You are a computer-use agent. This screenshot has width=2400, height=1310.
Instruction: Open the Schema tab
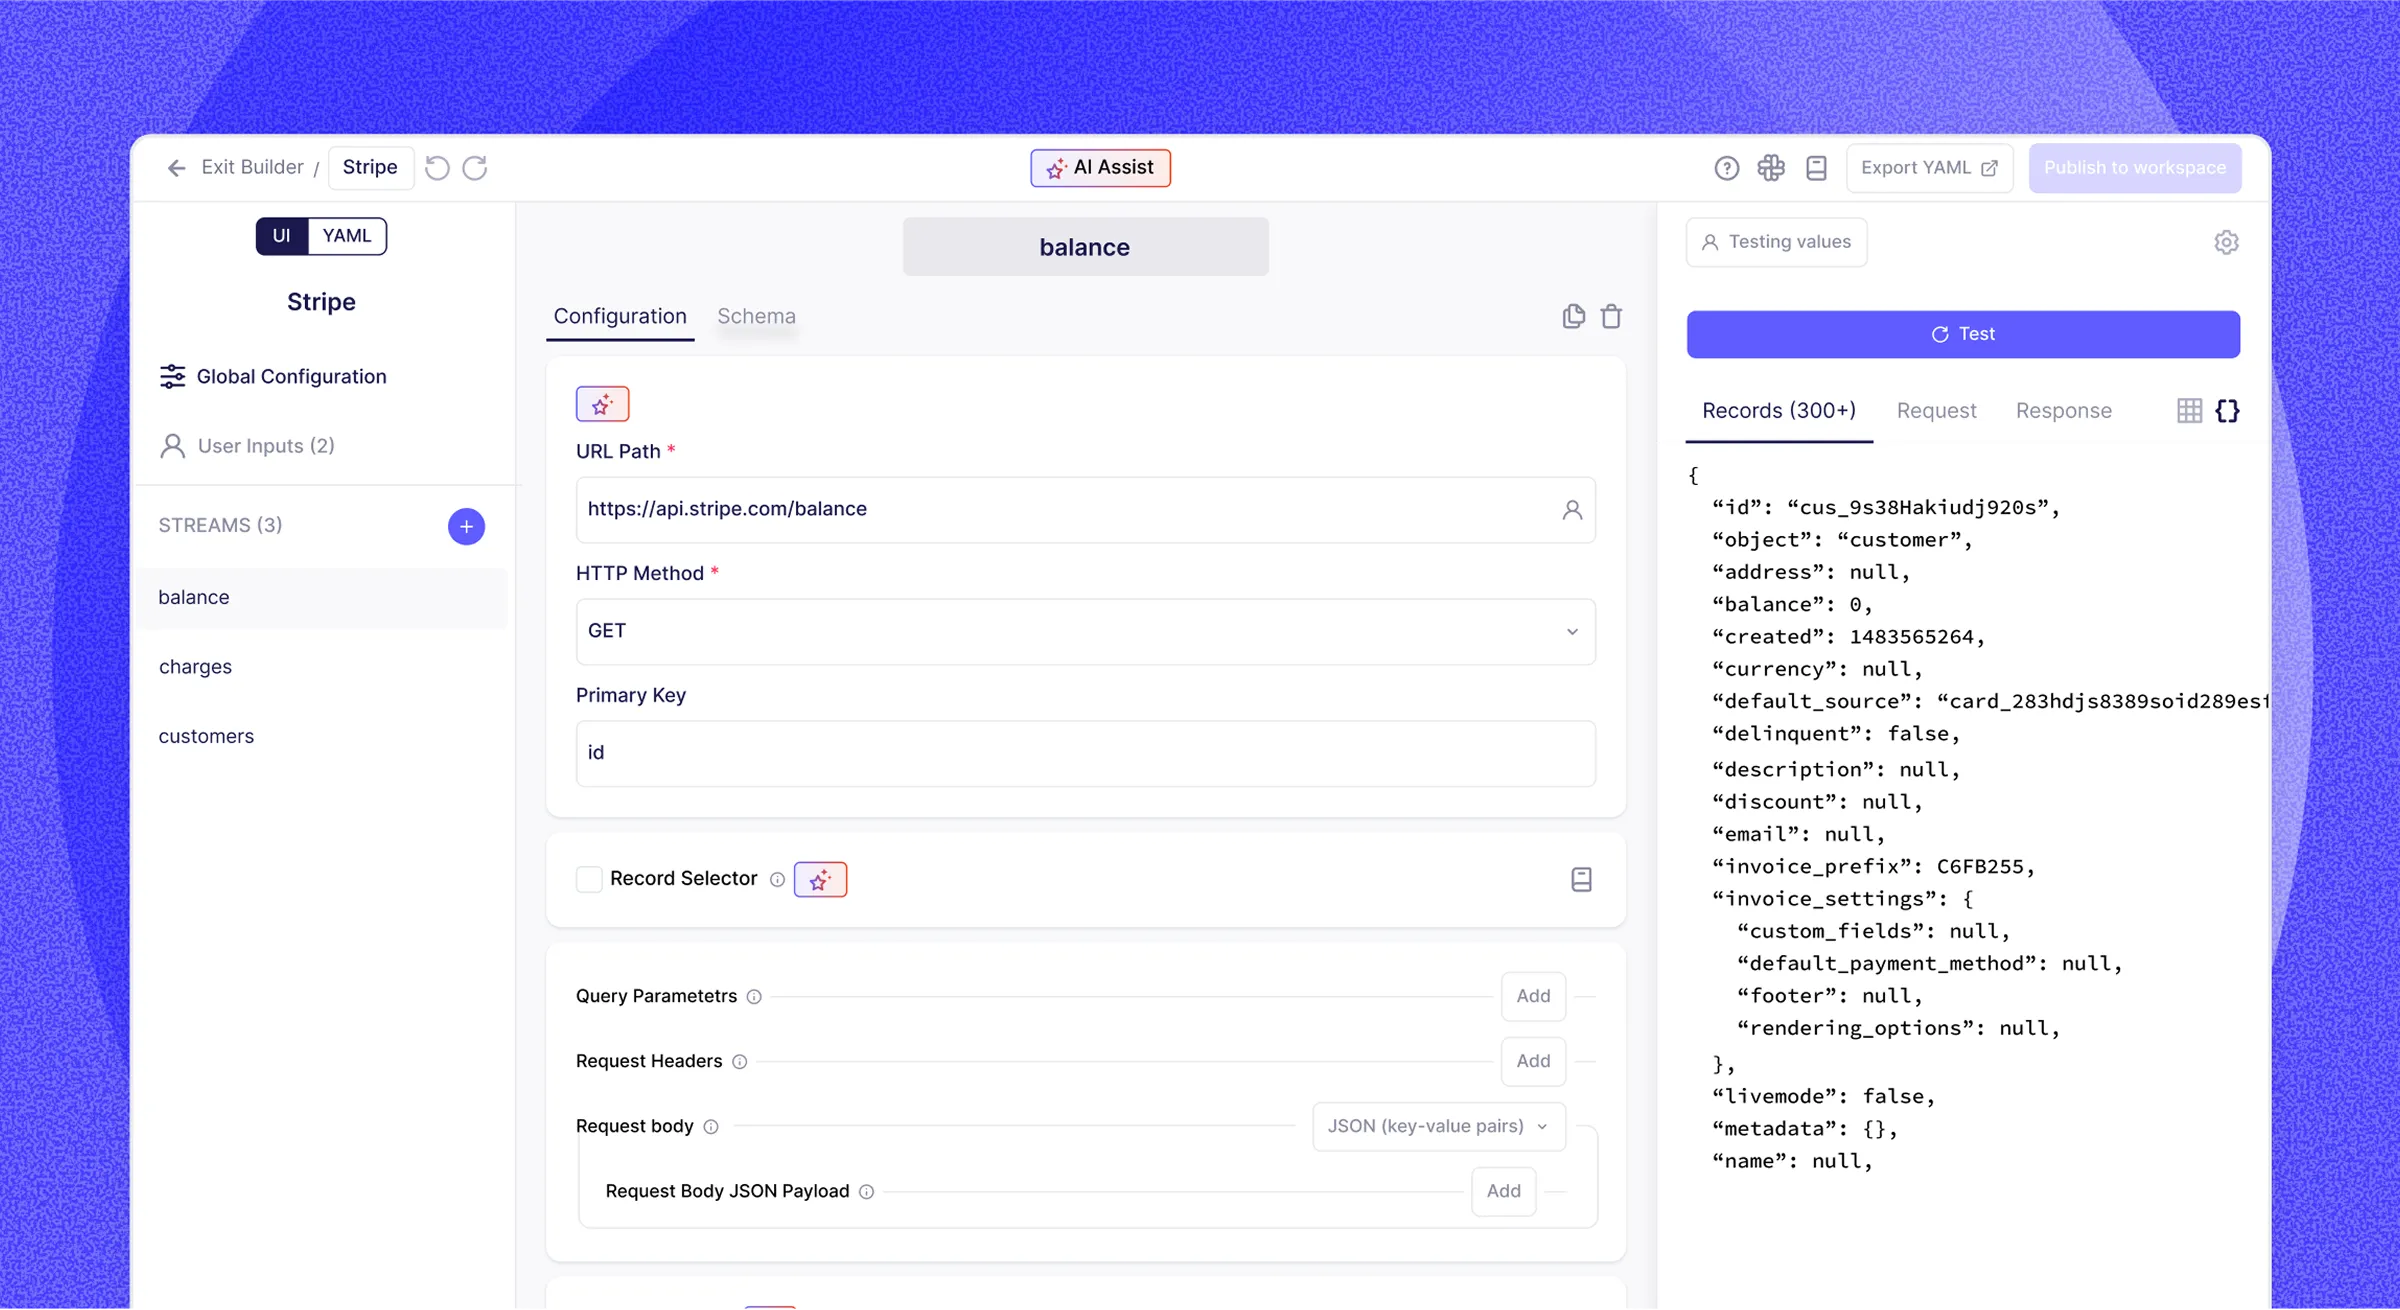(756, 316)
